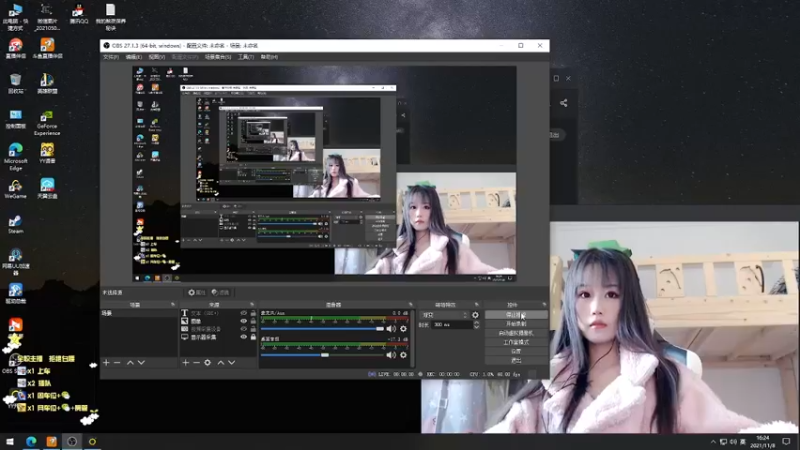Open notification center in system tray
The image size is (800, 450).
click(x=786, y=442)
